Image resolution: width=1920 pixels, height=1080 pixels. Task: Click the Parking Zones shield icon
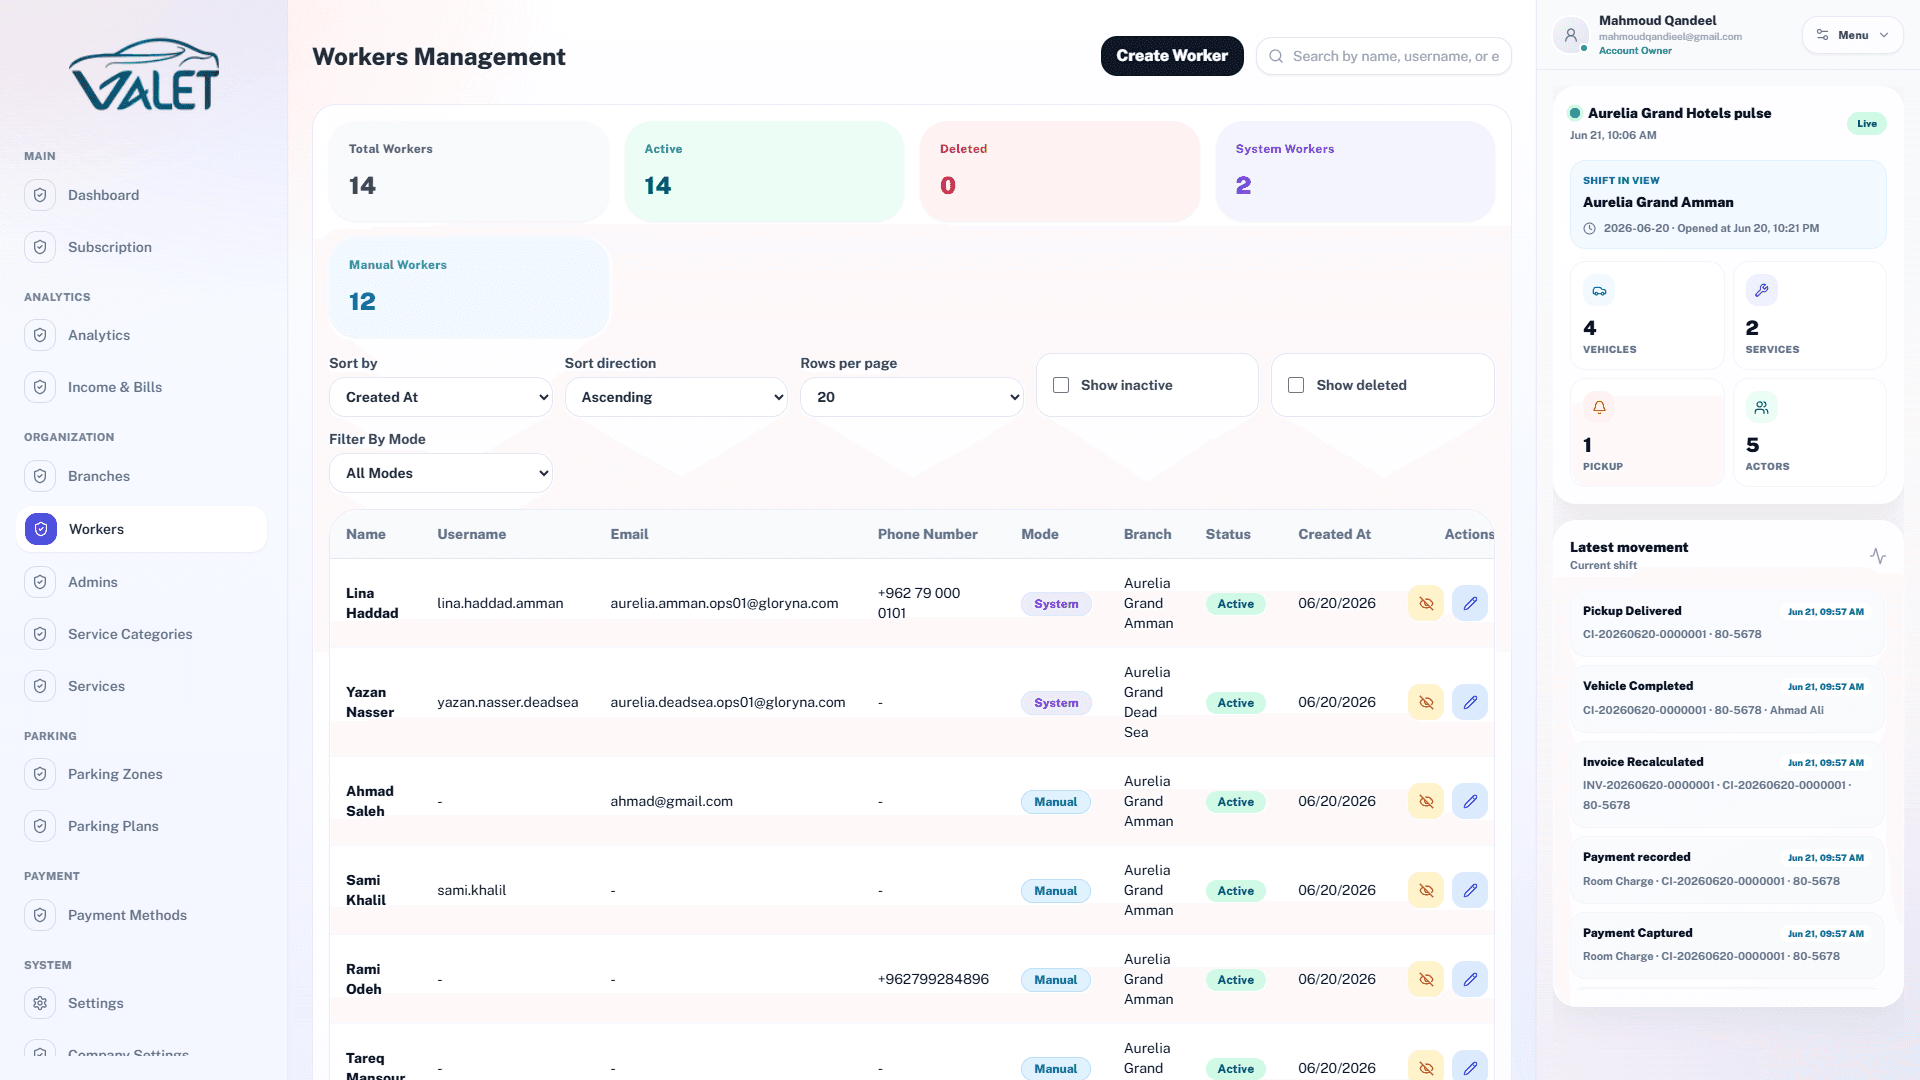[x=40, y=774]
